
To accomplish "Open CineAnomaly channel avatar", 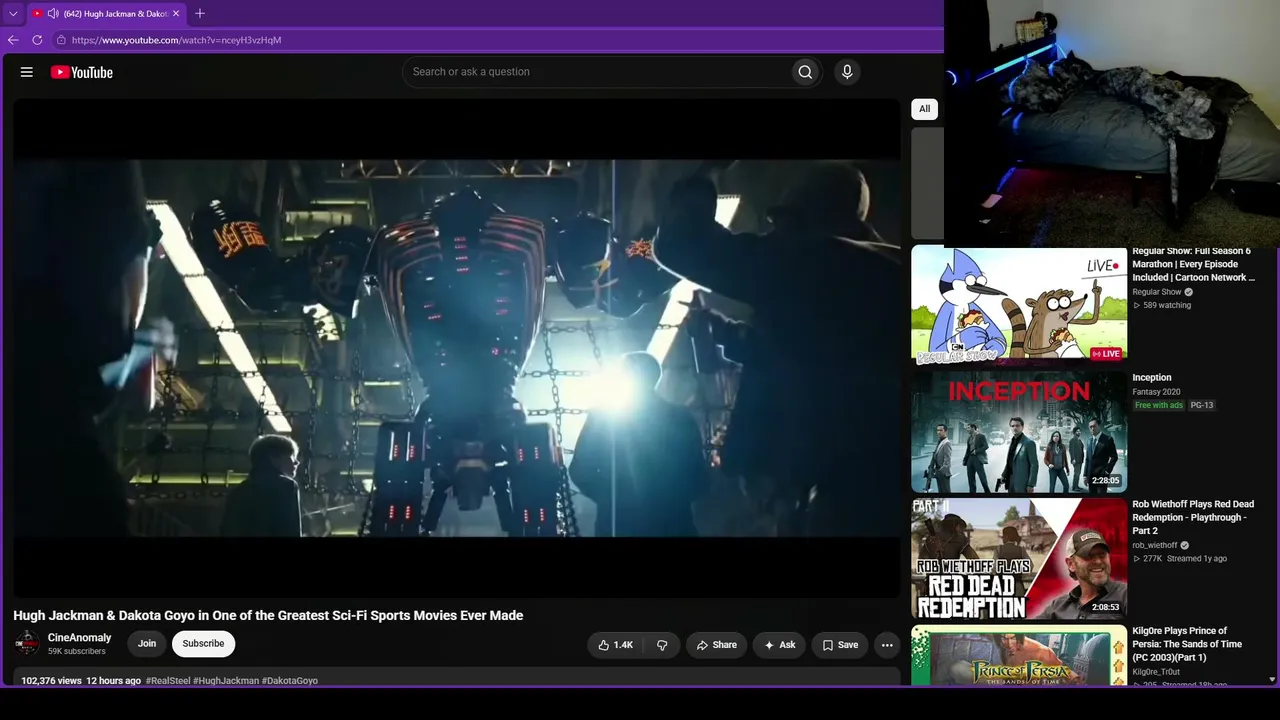I will click(x=27, y=644).
